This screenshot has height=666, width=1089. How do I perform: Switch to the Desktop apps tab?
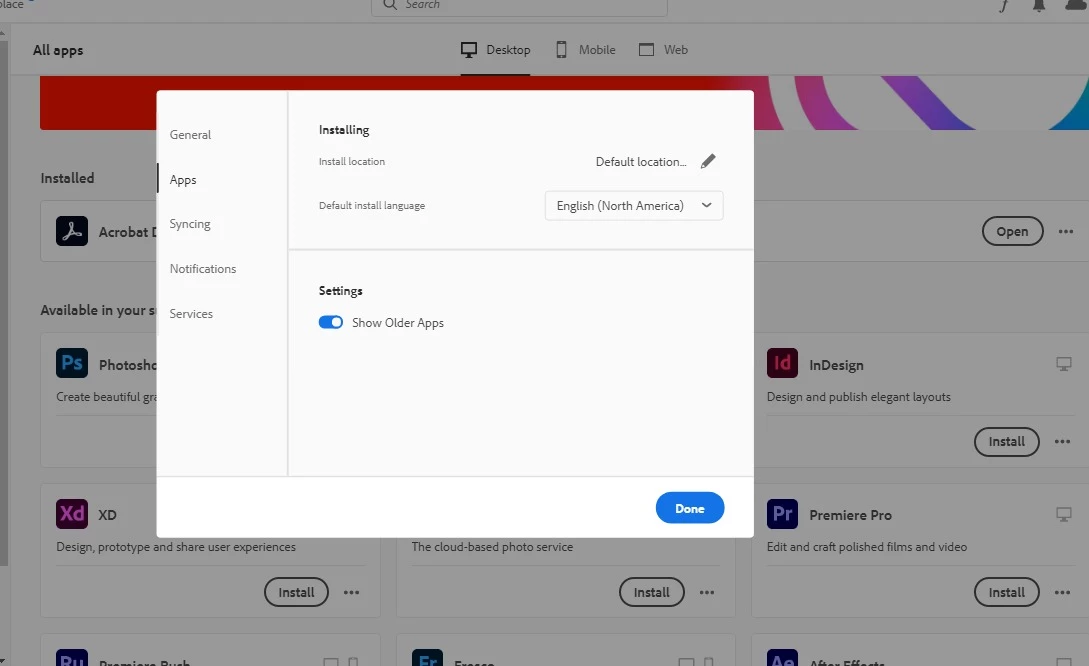point(495,50)
